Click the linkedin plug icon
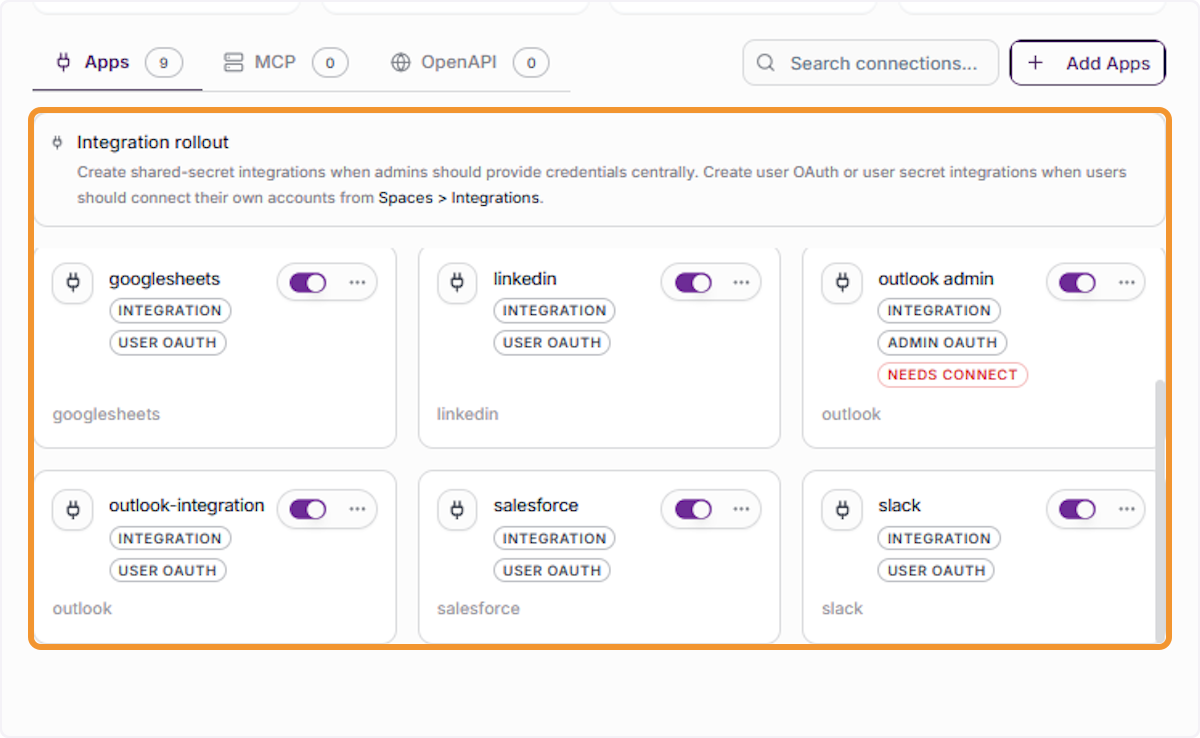1200x738 pixels. pos(457,283)
